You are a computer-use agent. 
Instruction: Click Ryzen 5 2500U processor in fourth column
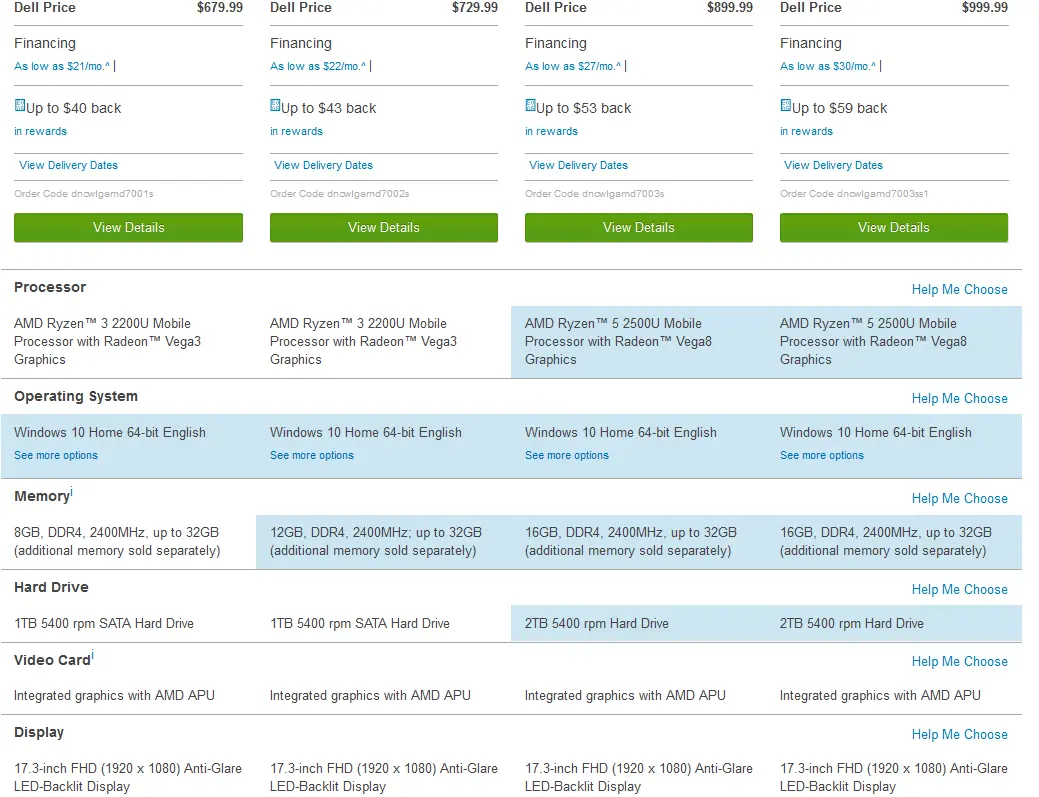coord(873,341)
